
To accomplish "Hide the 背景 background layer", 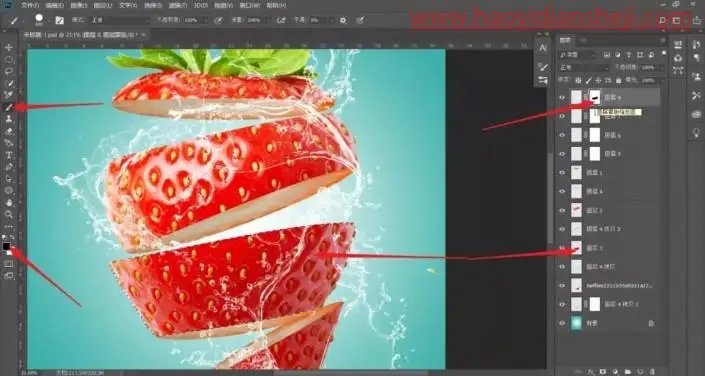I will point(562,323).
